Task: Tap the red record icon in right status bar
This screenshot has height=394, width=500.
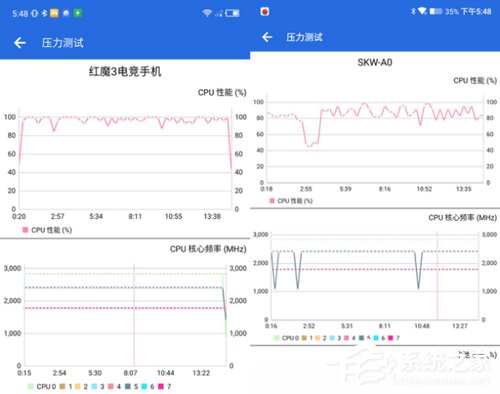Action: click(x=265, y=12)
